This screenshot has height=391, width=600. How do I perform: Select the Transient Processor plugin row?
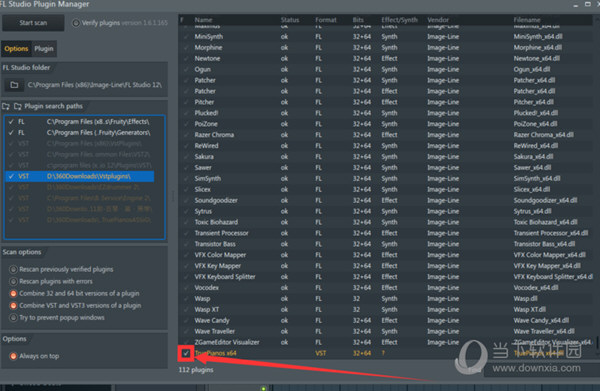[386, 233]
